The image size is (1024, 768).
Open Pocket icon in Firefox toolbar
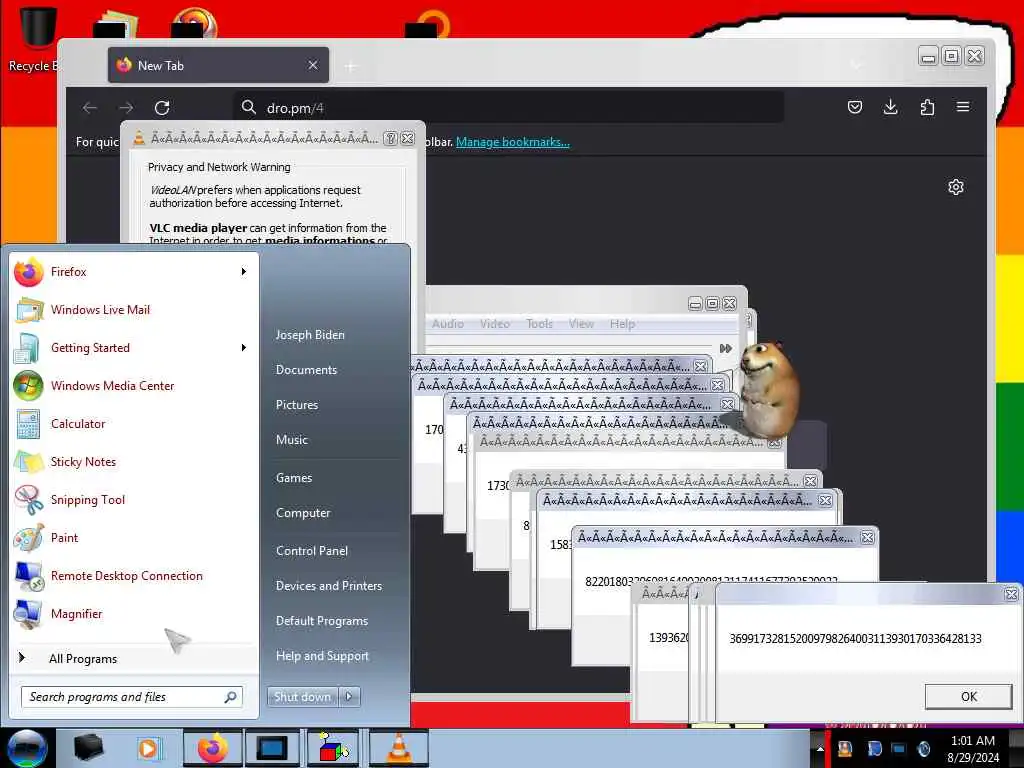point(855,107)
